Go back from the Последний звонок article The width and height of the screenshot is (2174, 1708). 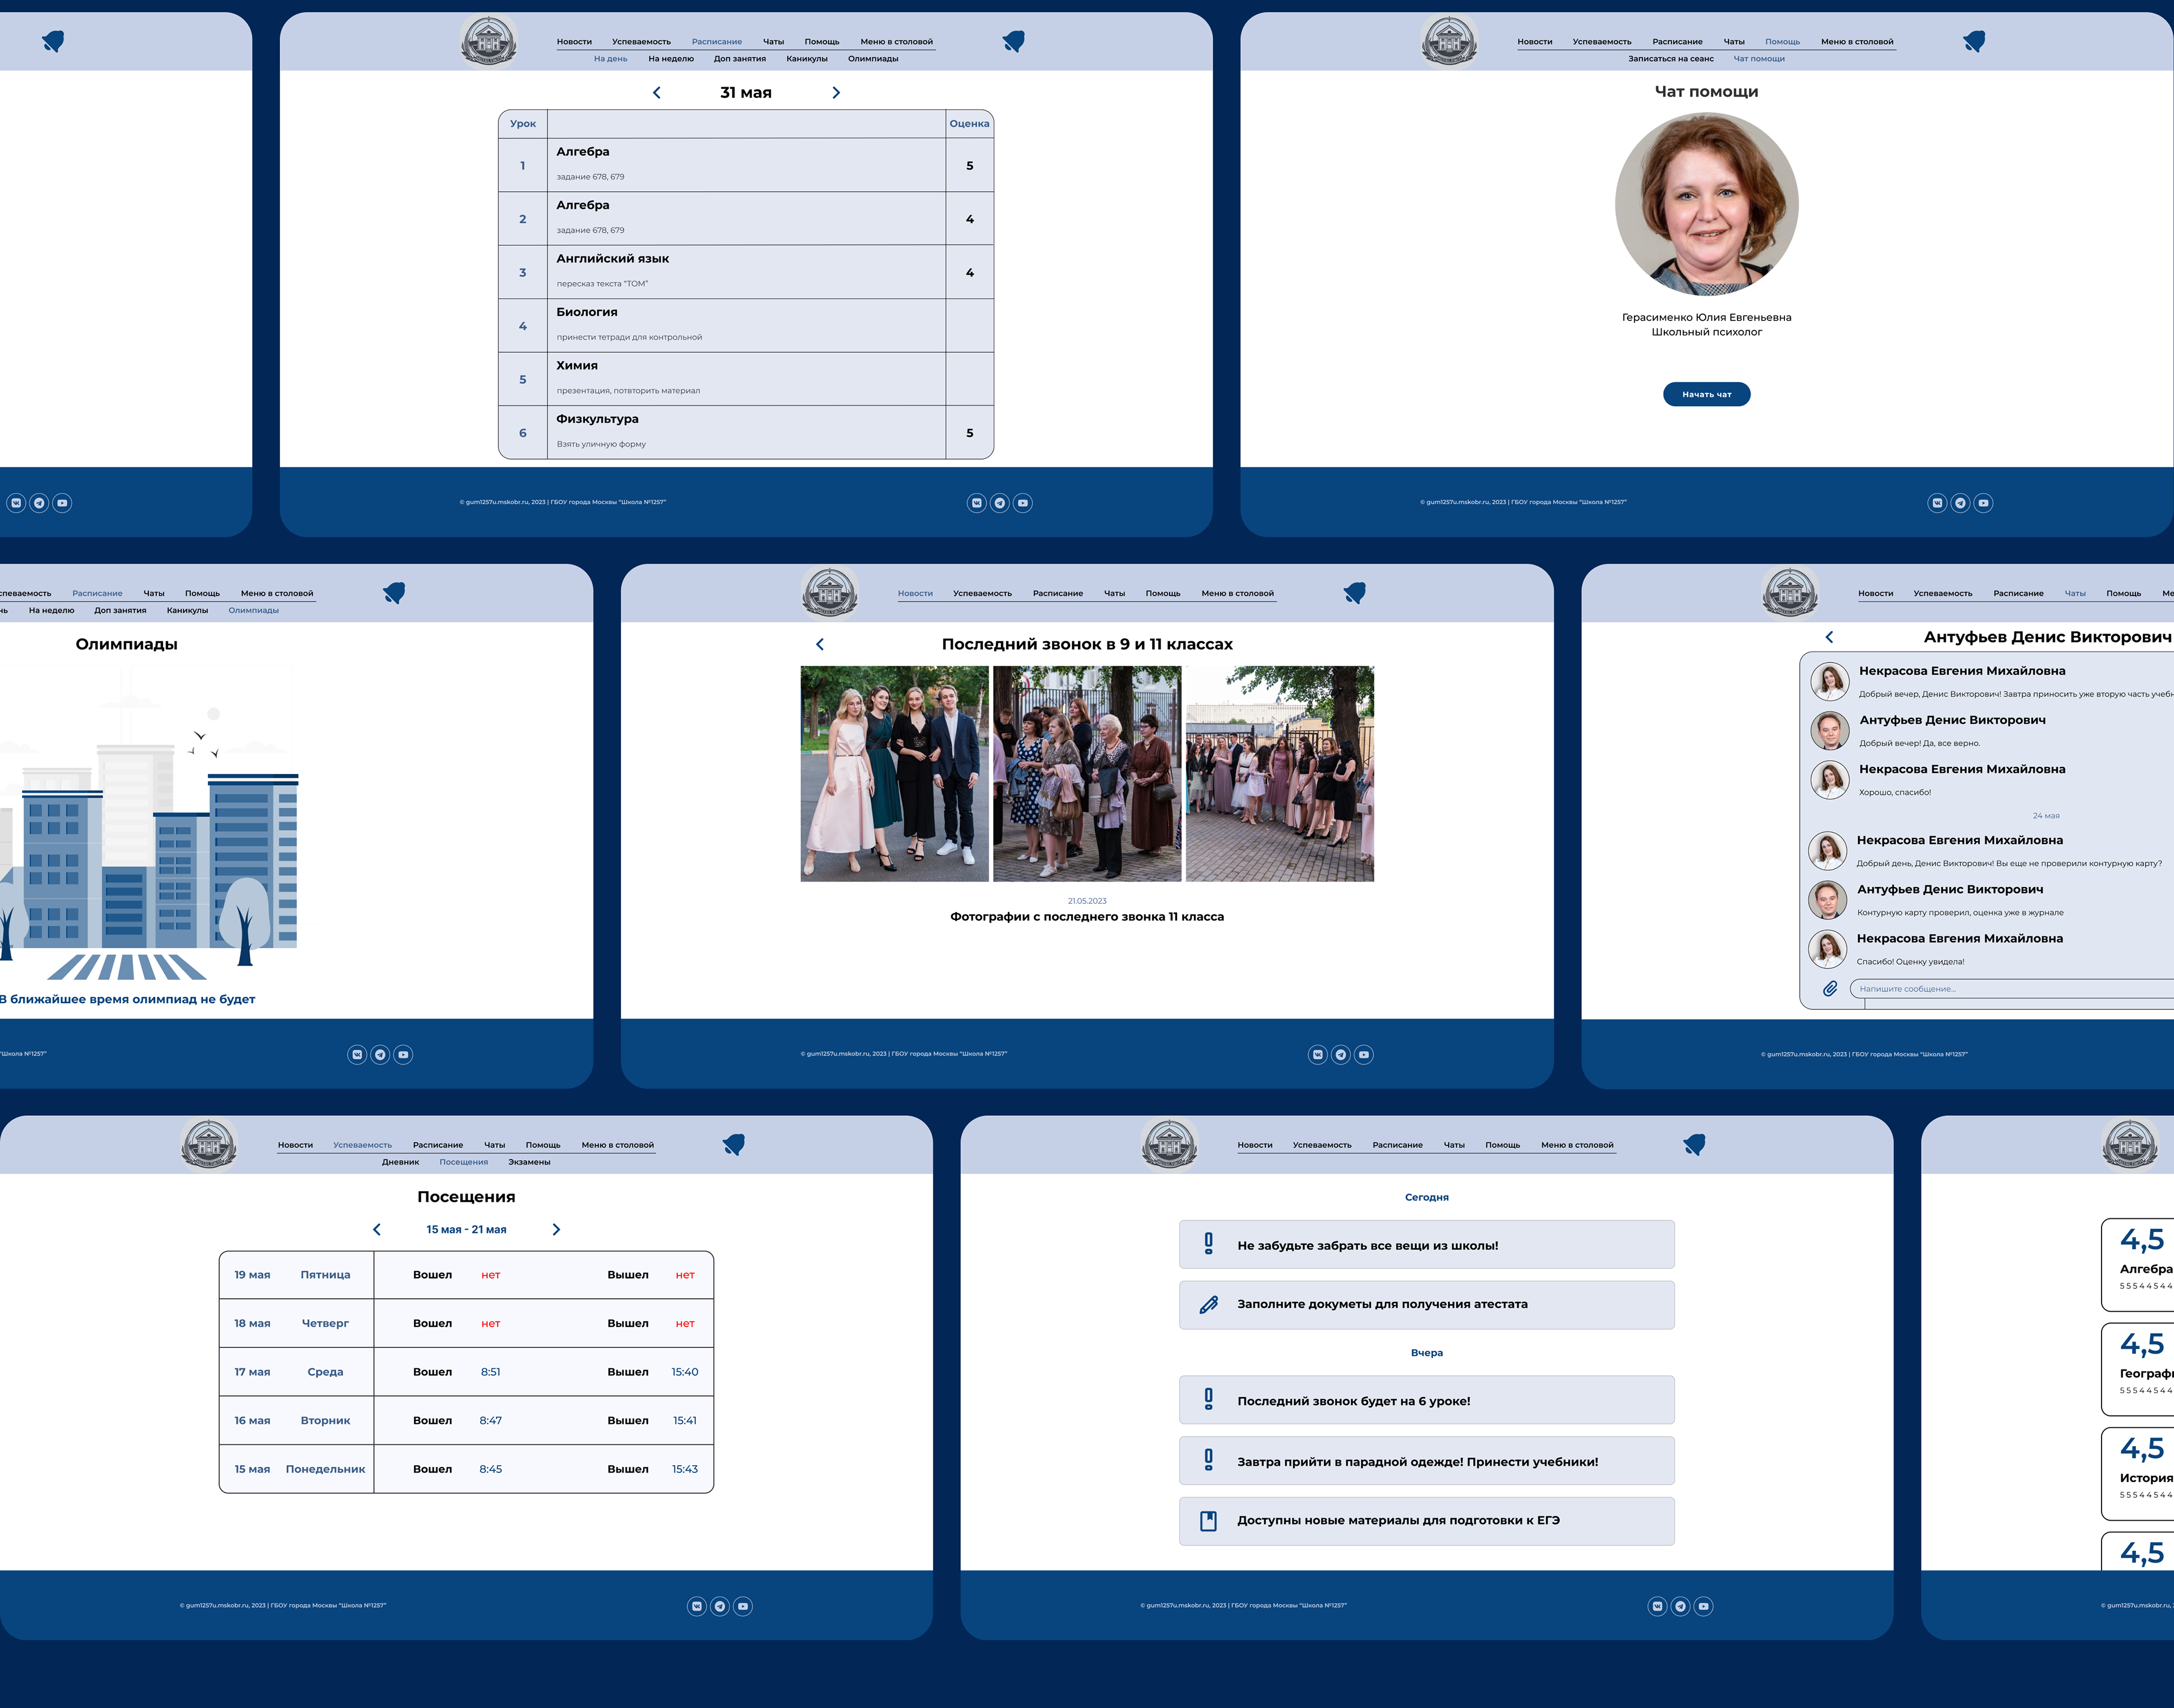click(x=820, y=644)
